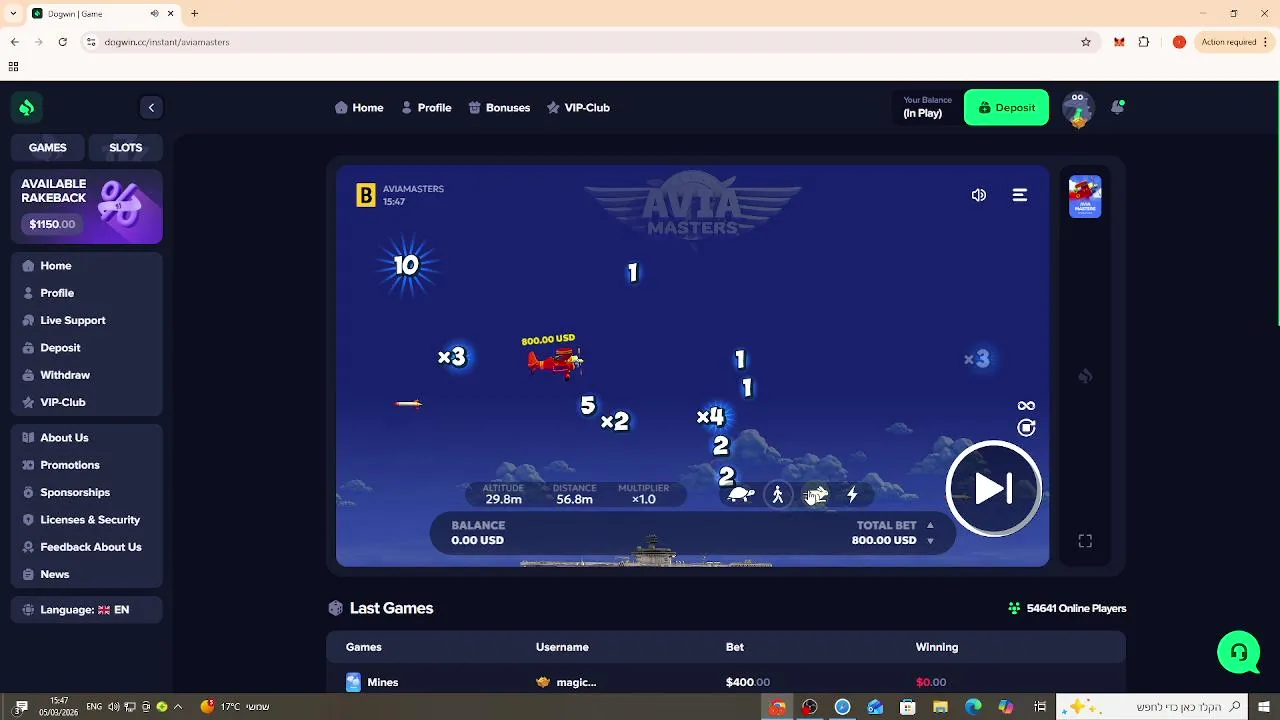Mute the Dogwin tab audio icon
The height and width of the screenshot is (720, 1280).
point(154,13)
